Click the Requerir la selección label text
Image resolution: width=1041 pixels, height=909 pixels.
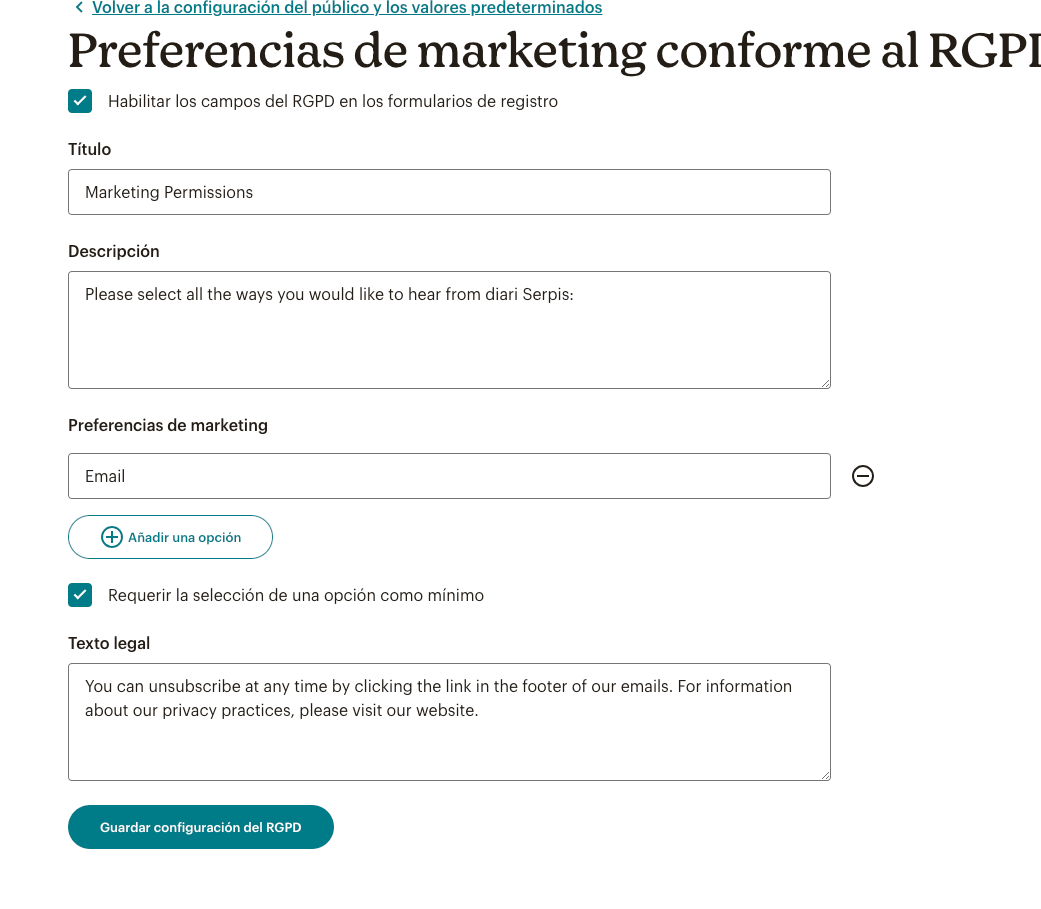295,596
